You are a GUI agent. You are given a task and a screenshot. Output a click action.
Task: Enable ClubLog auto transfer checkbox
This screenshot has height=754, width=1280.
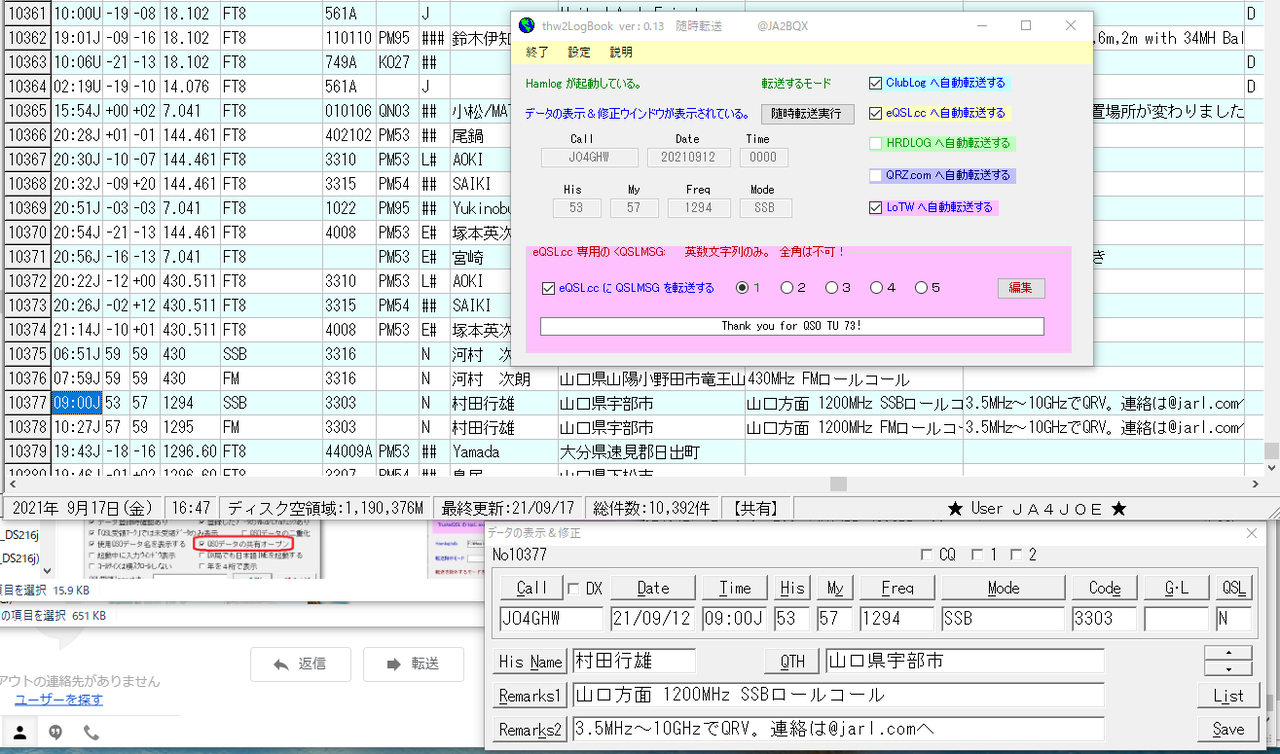tap(876, 83)
